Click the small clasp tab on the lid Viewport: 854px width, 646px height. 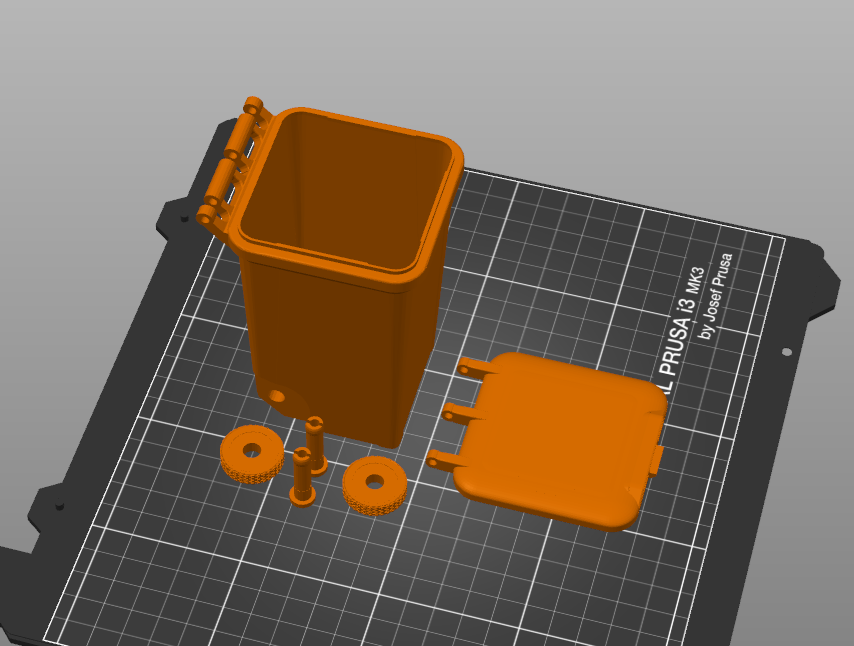click(655, 460)
